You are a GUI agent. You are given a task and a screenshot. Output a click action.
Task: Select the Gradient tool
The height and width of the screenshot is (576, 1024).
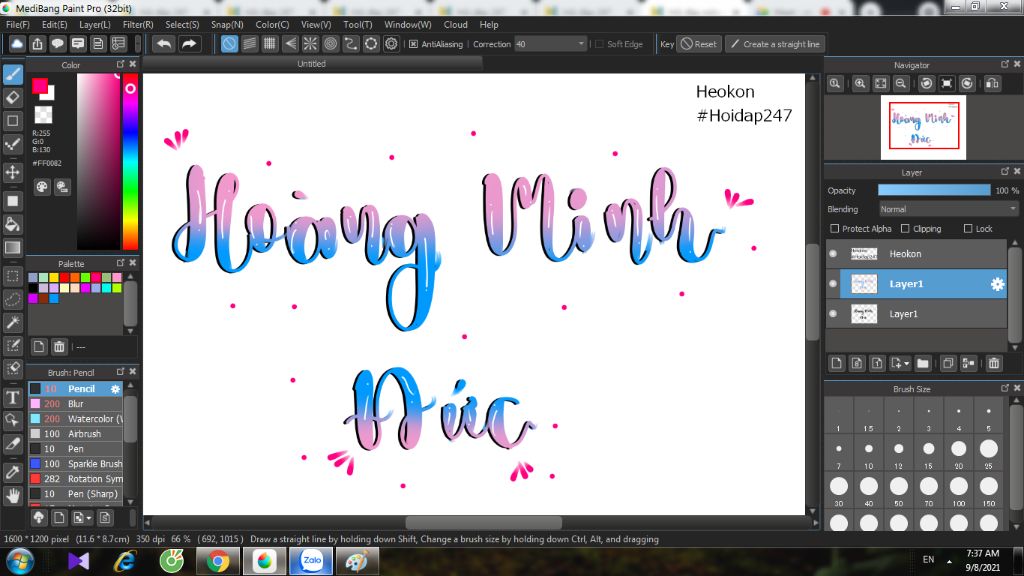tap(12, 248)
